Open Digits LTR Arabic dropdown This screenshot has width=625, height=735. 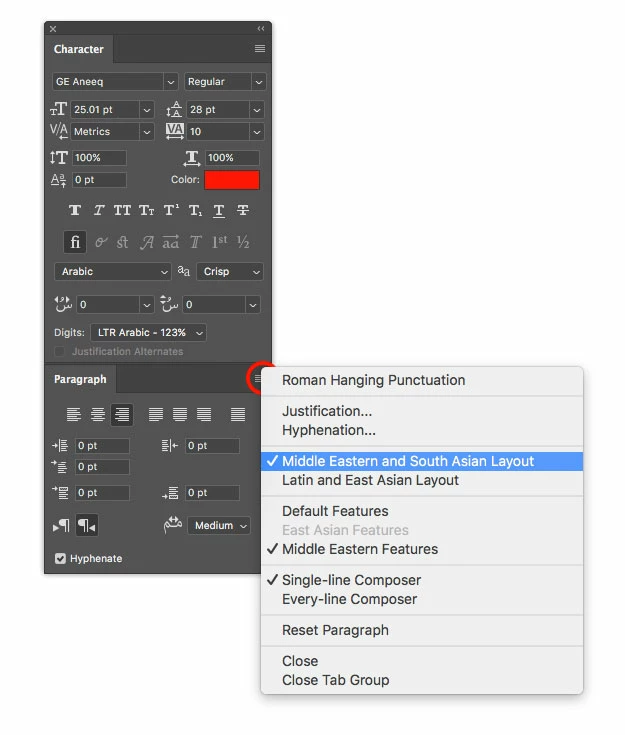148,332
